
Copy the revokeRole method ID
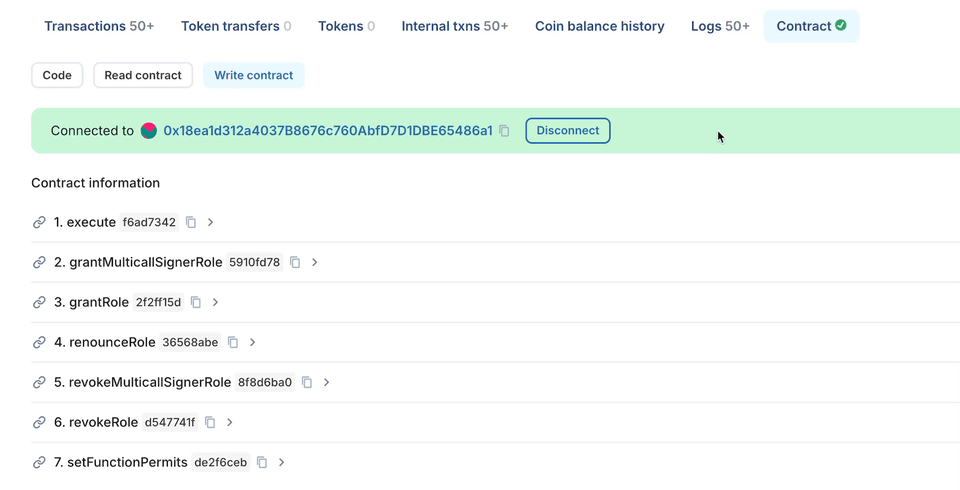(x=210, y=422)
